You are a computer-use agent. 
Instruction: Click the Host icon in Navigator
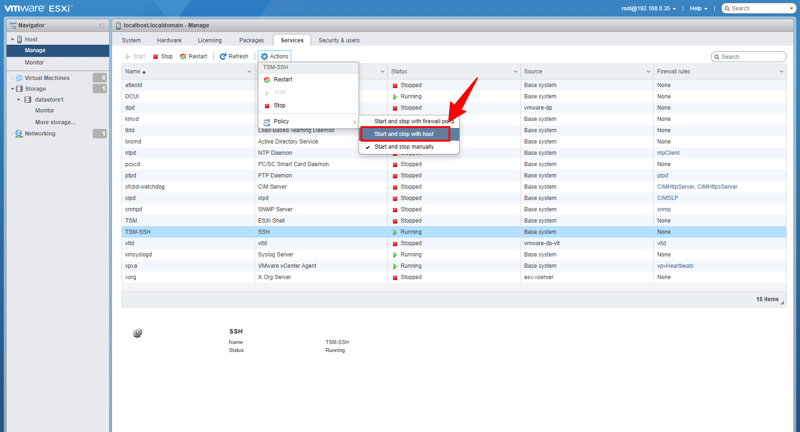pyautogui.click(x=20, y=39)
